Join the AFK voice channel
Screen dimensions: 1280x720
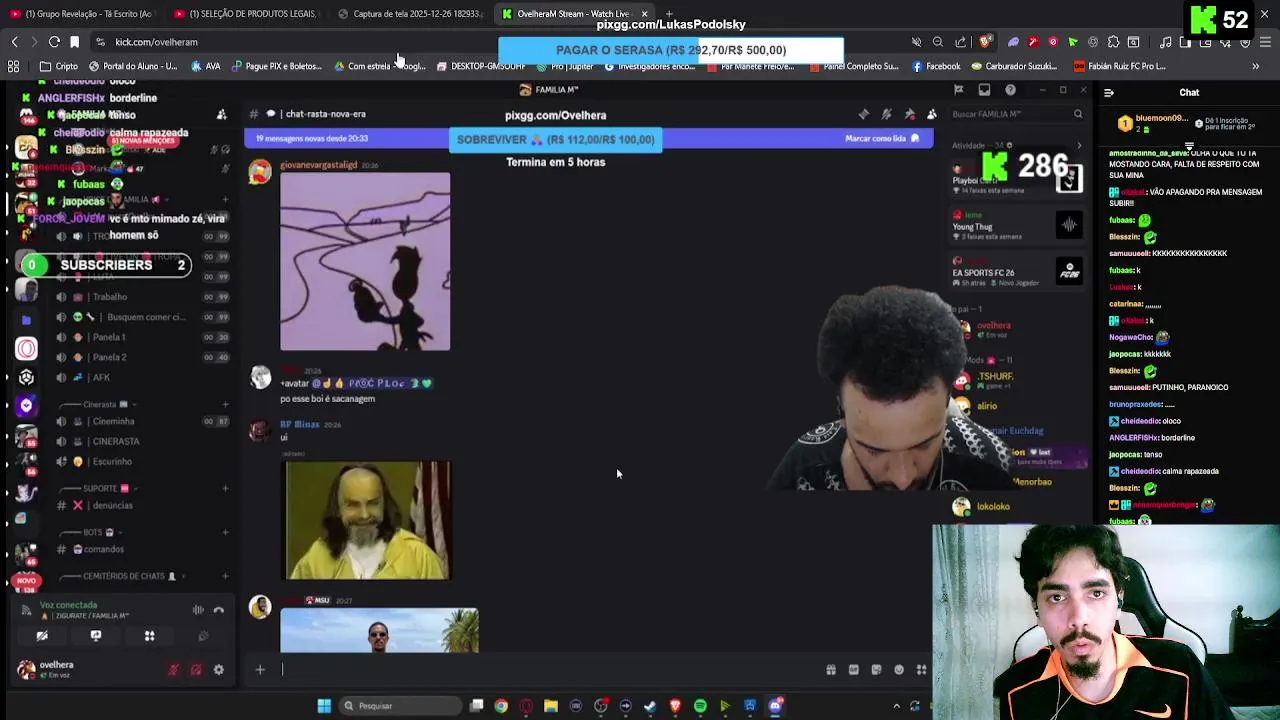[143, 377]
